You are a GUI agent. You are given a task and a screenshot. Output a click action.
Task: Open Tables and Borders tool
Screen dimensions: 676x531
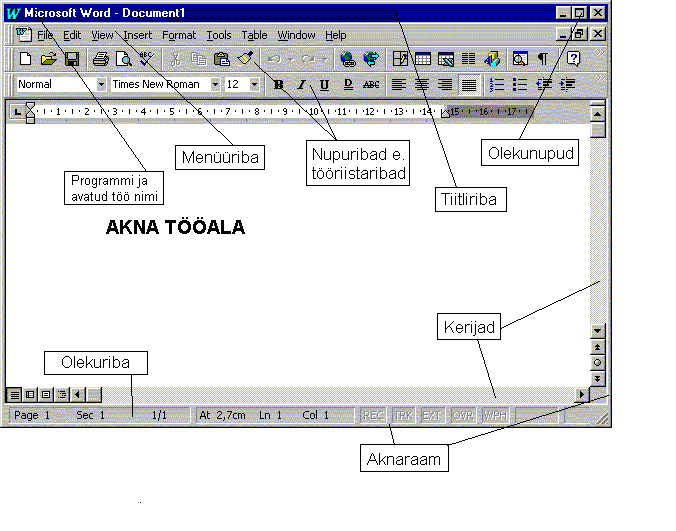[400, 59]
